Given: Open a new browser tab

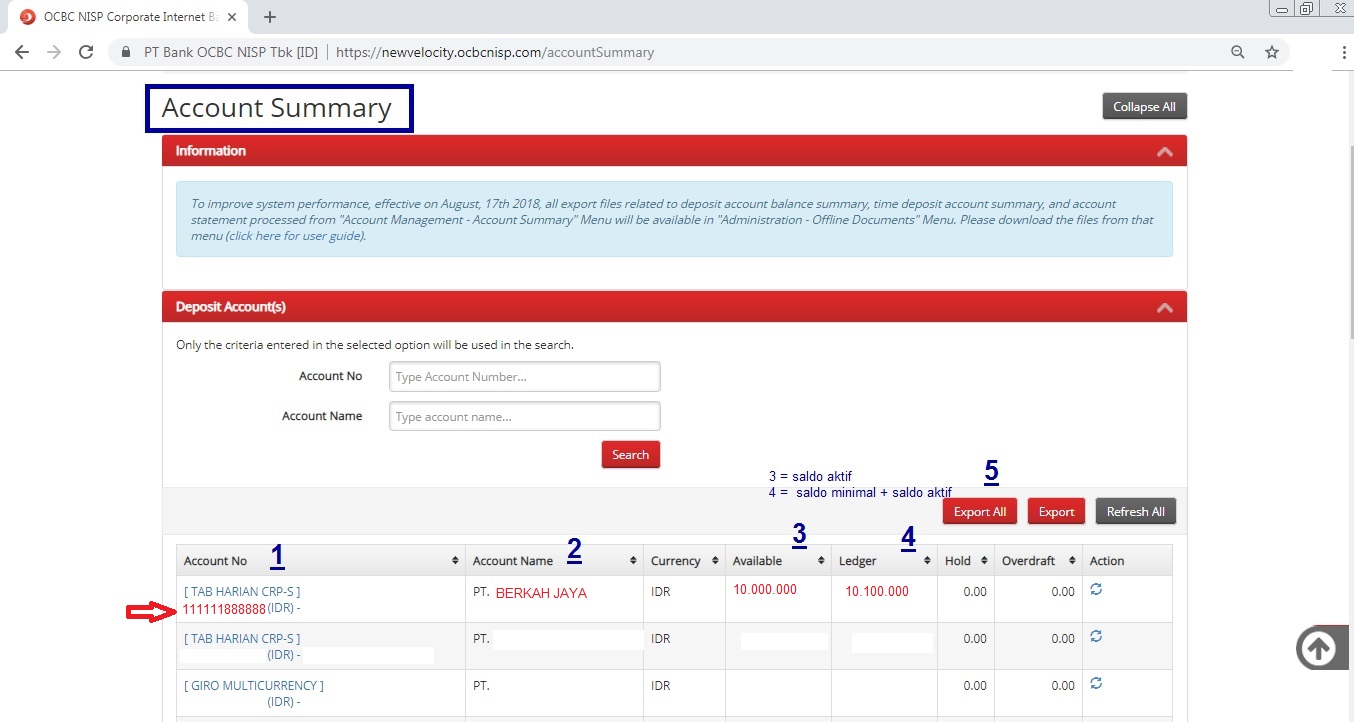Looking at the screenshot, I should click(x=269, y=17).
